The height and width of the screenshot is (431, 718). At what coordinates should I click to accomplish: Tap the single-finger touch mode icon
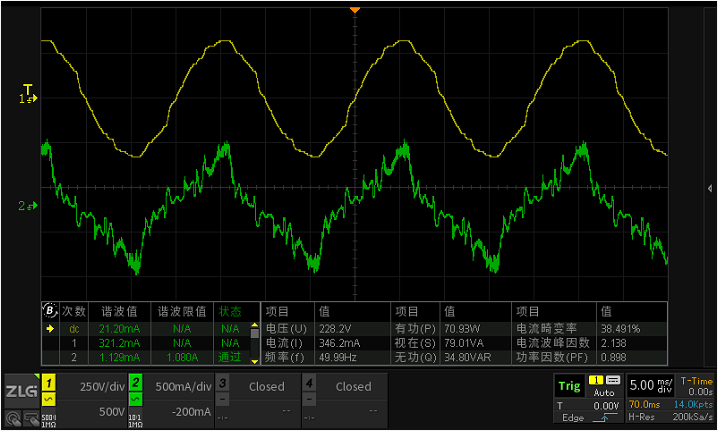click(13, 419)
